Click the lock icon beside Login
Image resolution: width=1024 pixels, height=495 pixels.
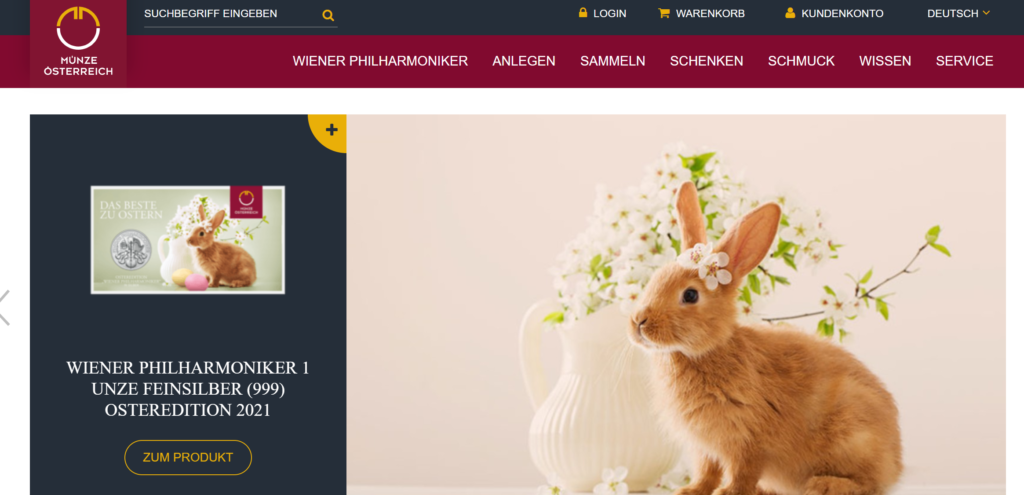pos(583,12)
